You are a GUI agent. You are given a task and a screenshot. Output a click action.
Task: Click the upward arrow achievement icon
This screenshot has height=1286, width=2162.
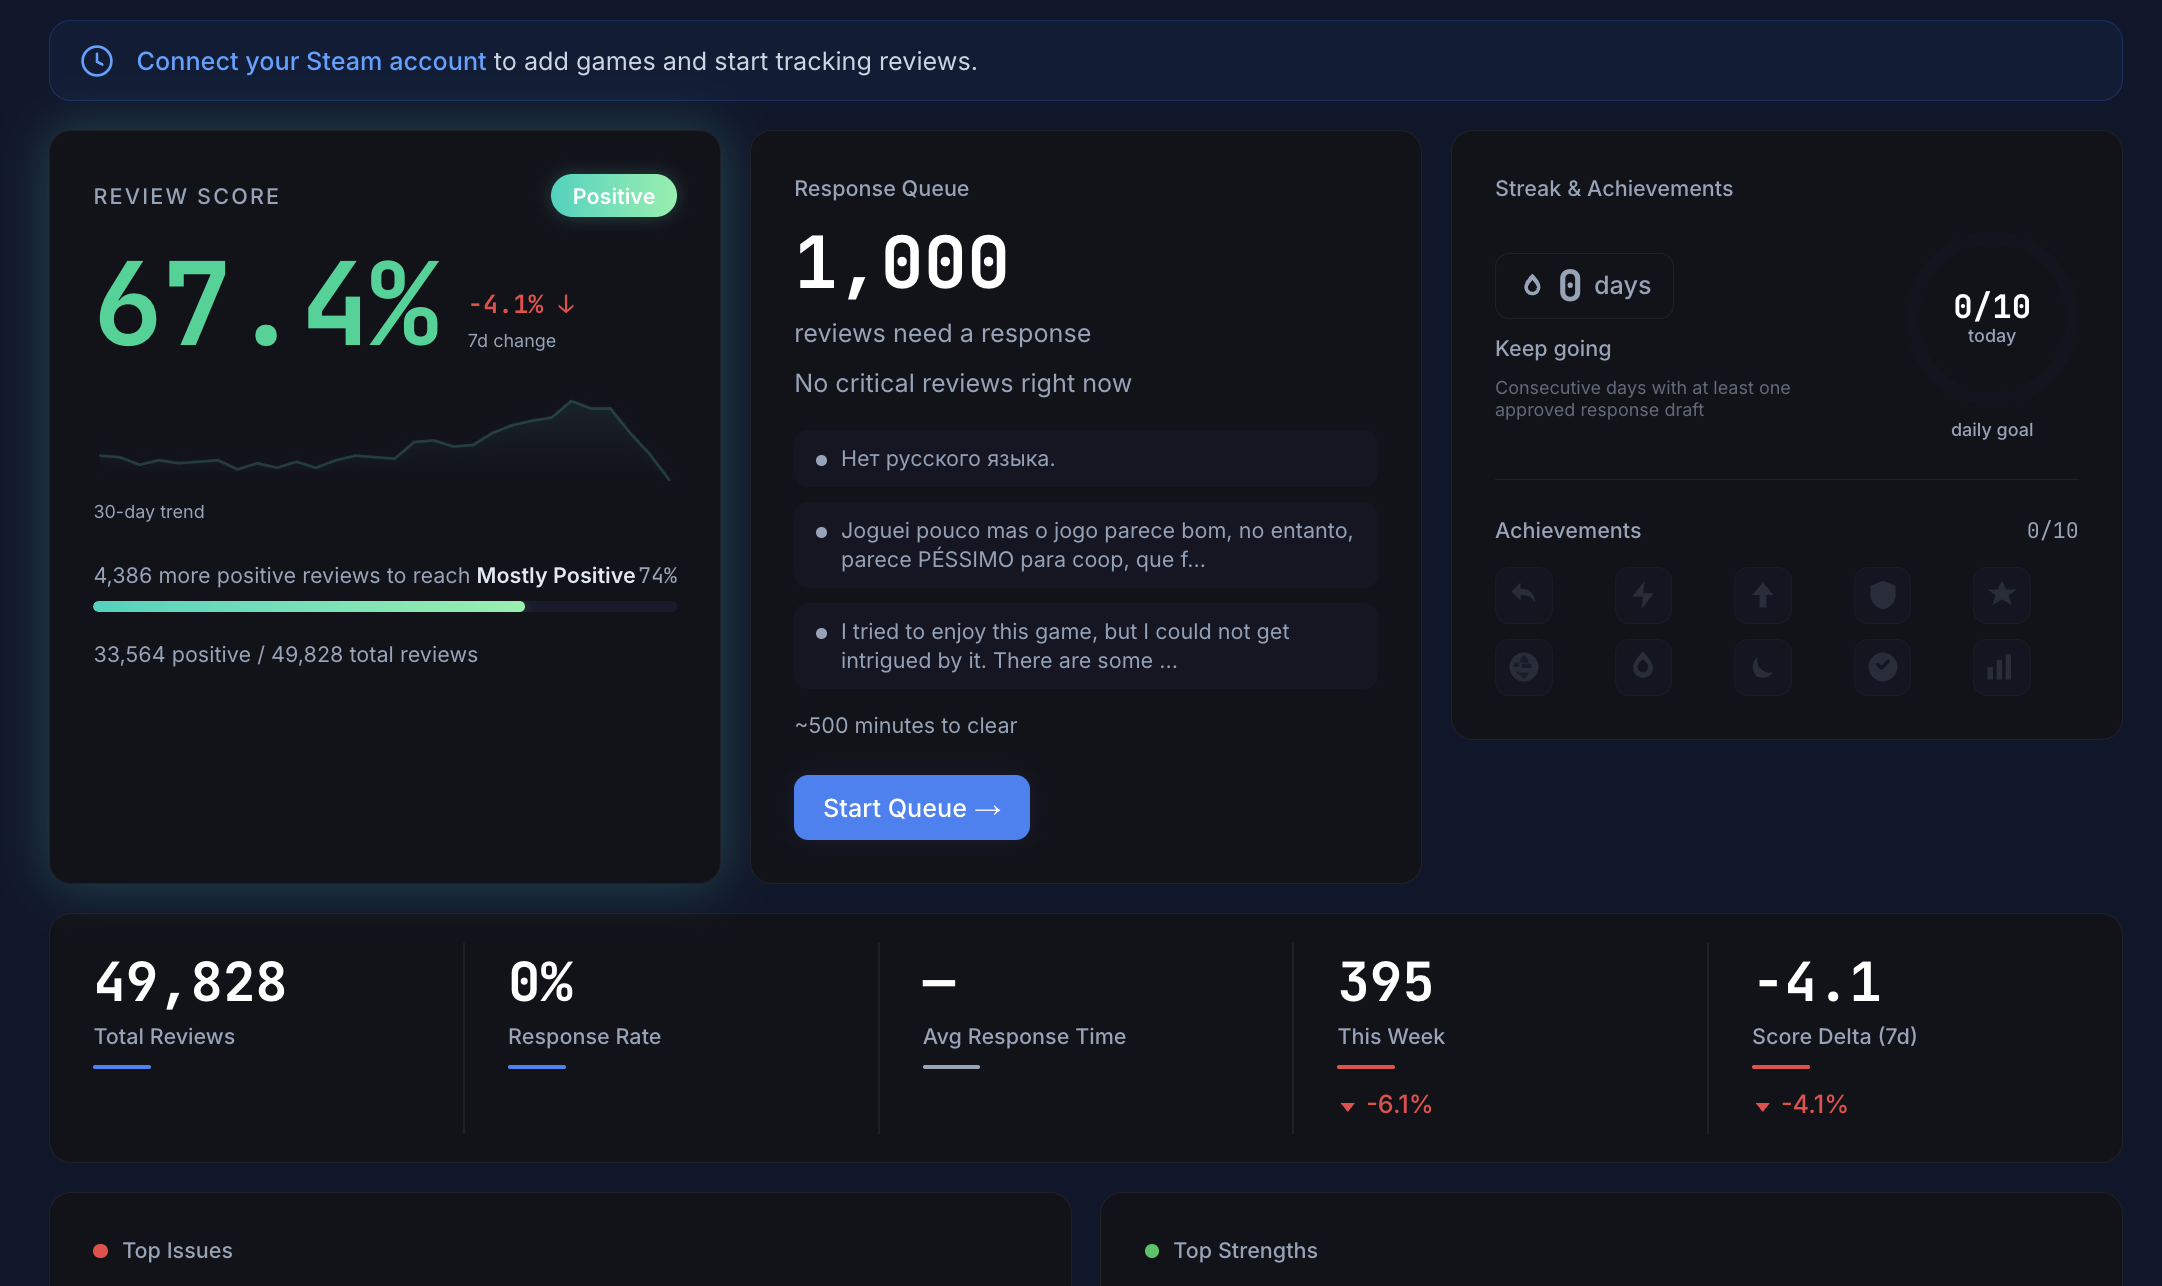(x=1763, y=595)
